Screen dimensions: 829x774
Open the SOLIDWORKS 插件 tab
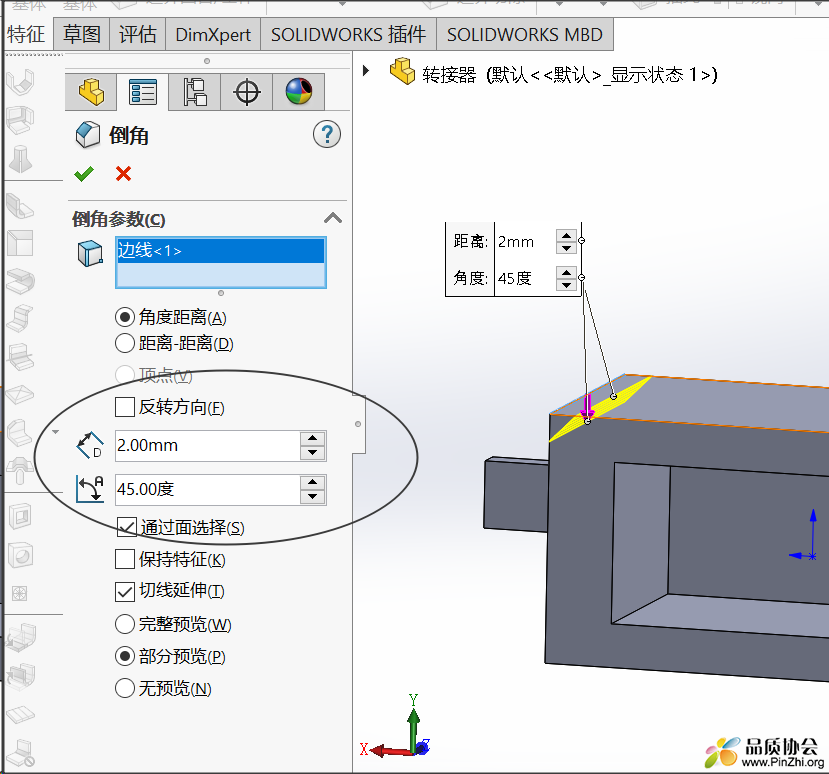348,34
